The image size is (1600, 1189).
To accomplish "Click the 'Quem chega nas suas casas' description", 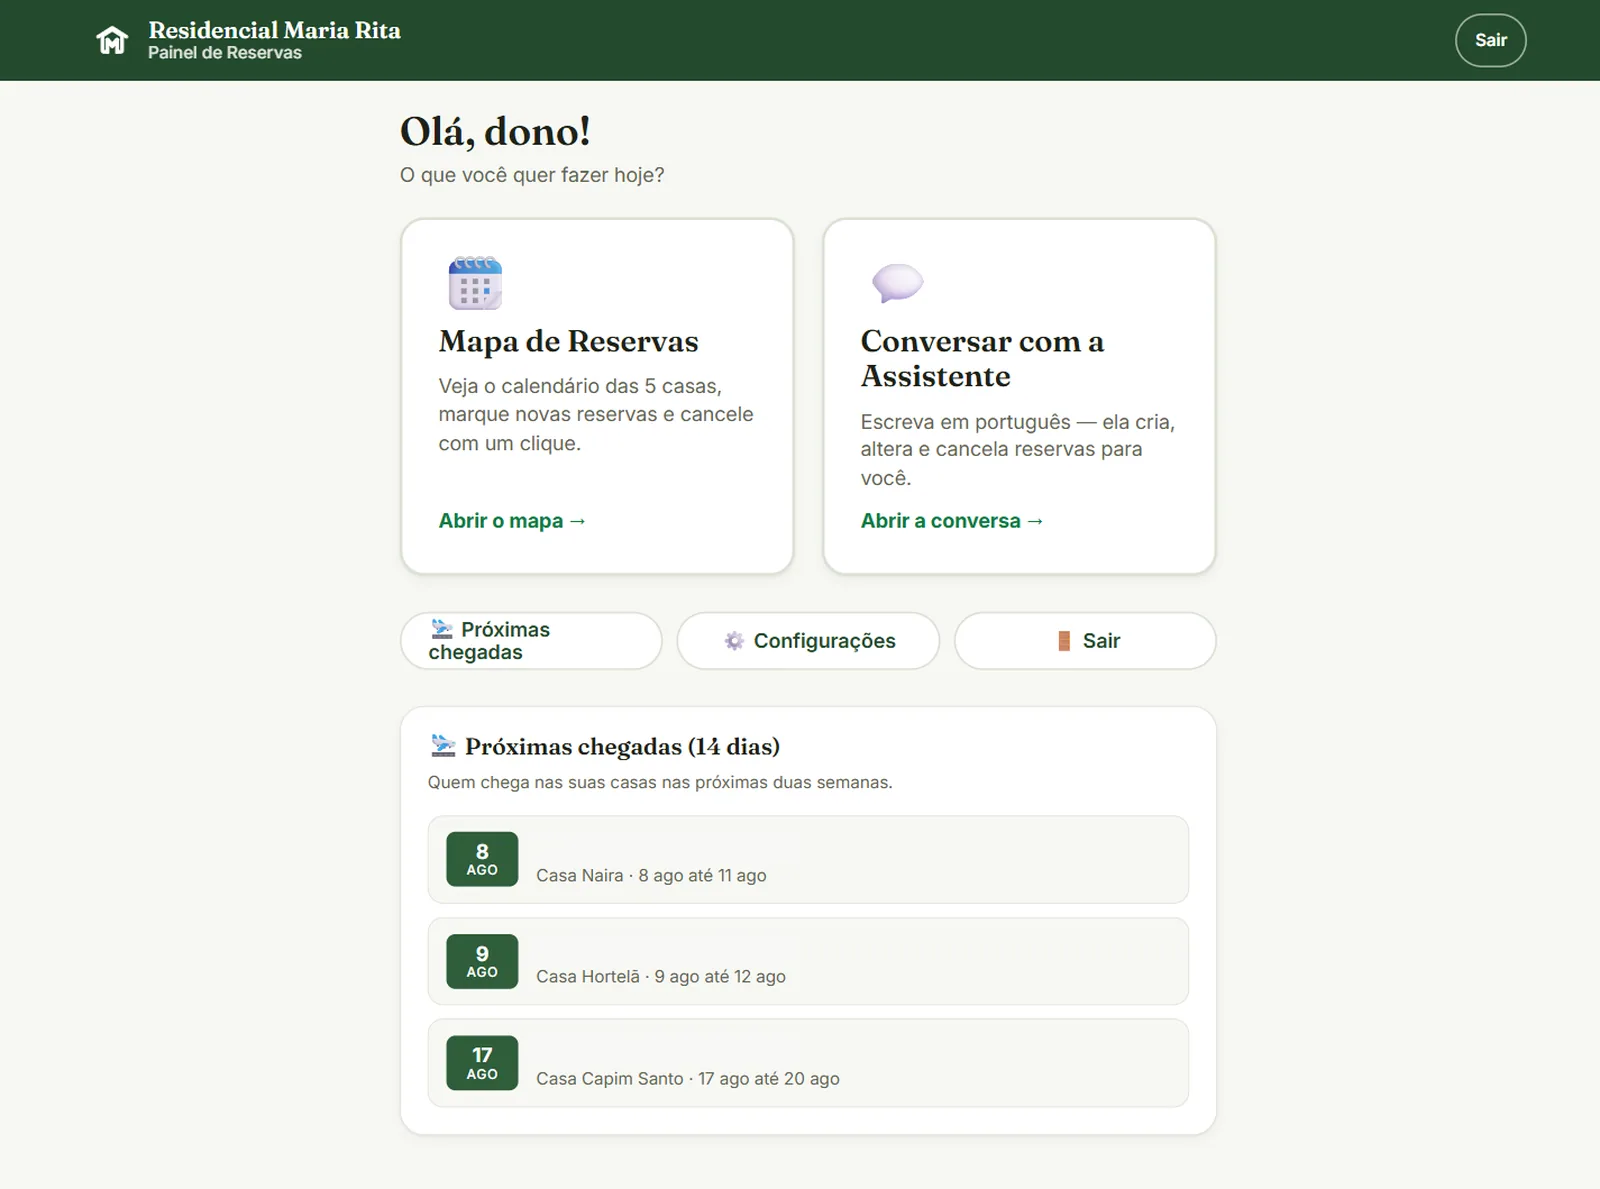I will click(660, 782).
